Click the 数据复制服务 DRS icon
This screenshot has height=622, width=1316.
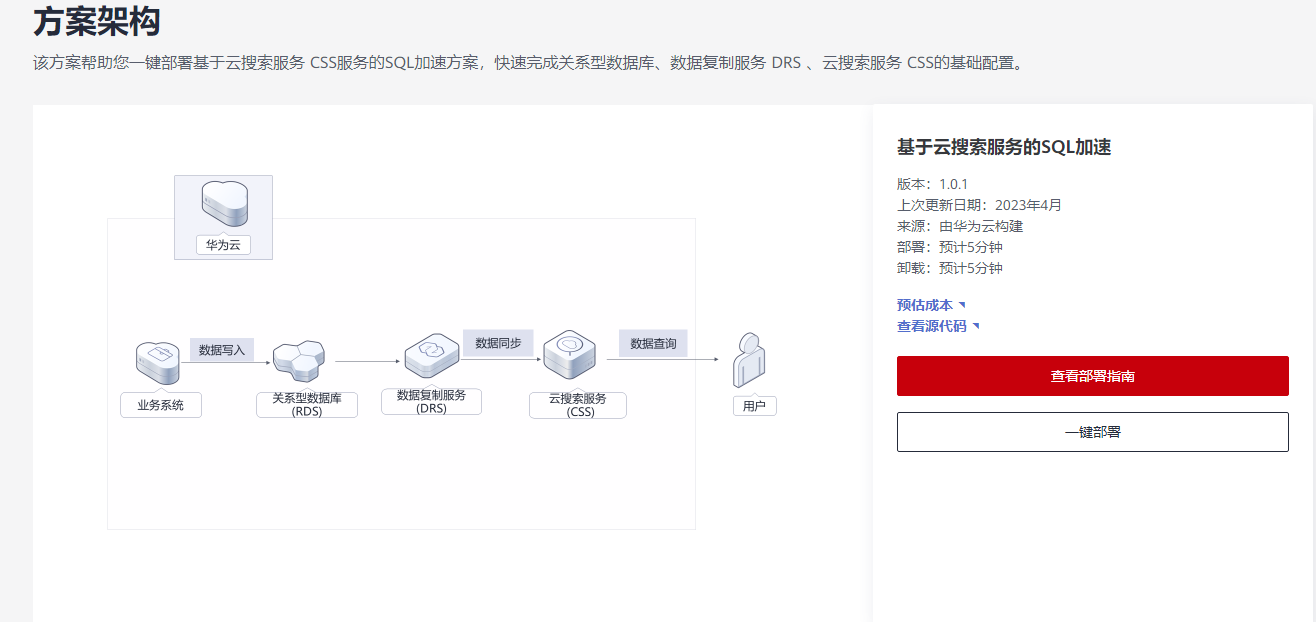tap(431, 356)
